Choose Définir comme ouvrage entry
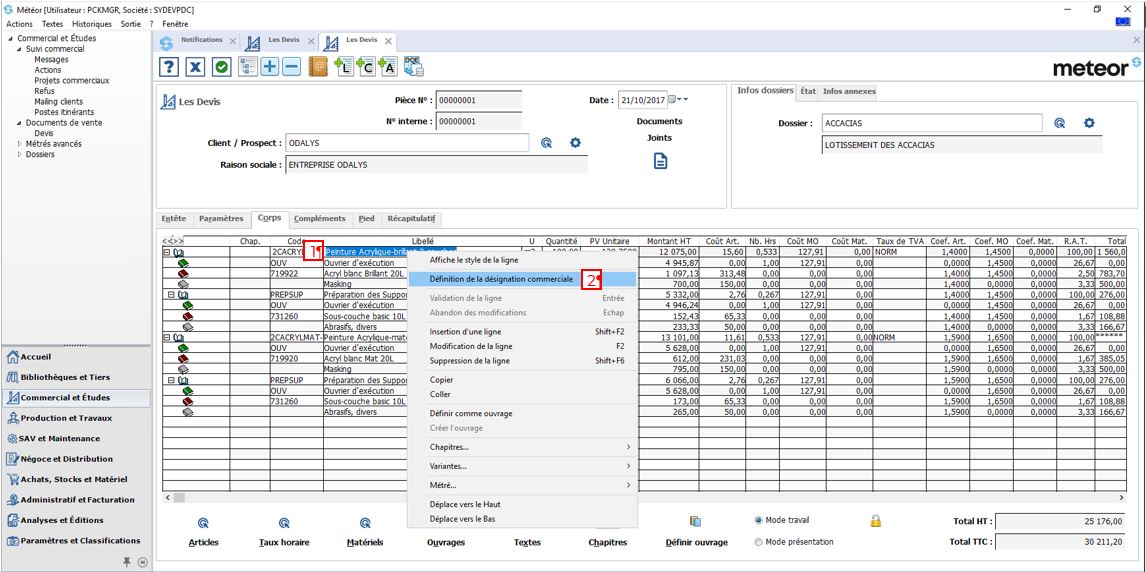This screenshot has width=1146, height=572. [523, 413]
